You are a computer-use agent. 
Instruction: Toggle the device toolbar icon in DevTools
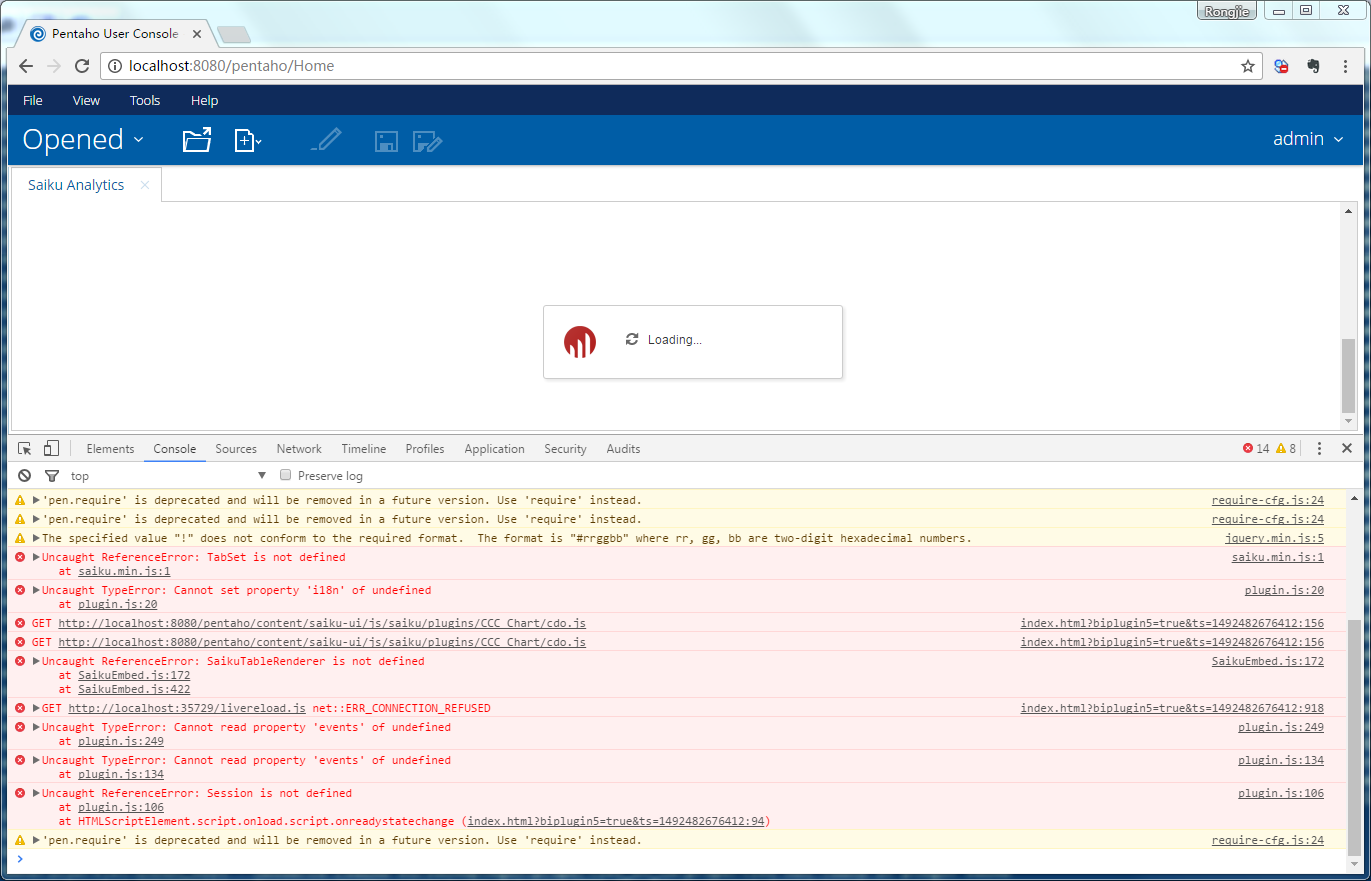[52, 449]
